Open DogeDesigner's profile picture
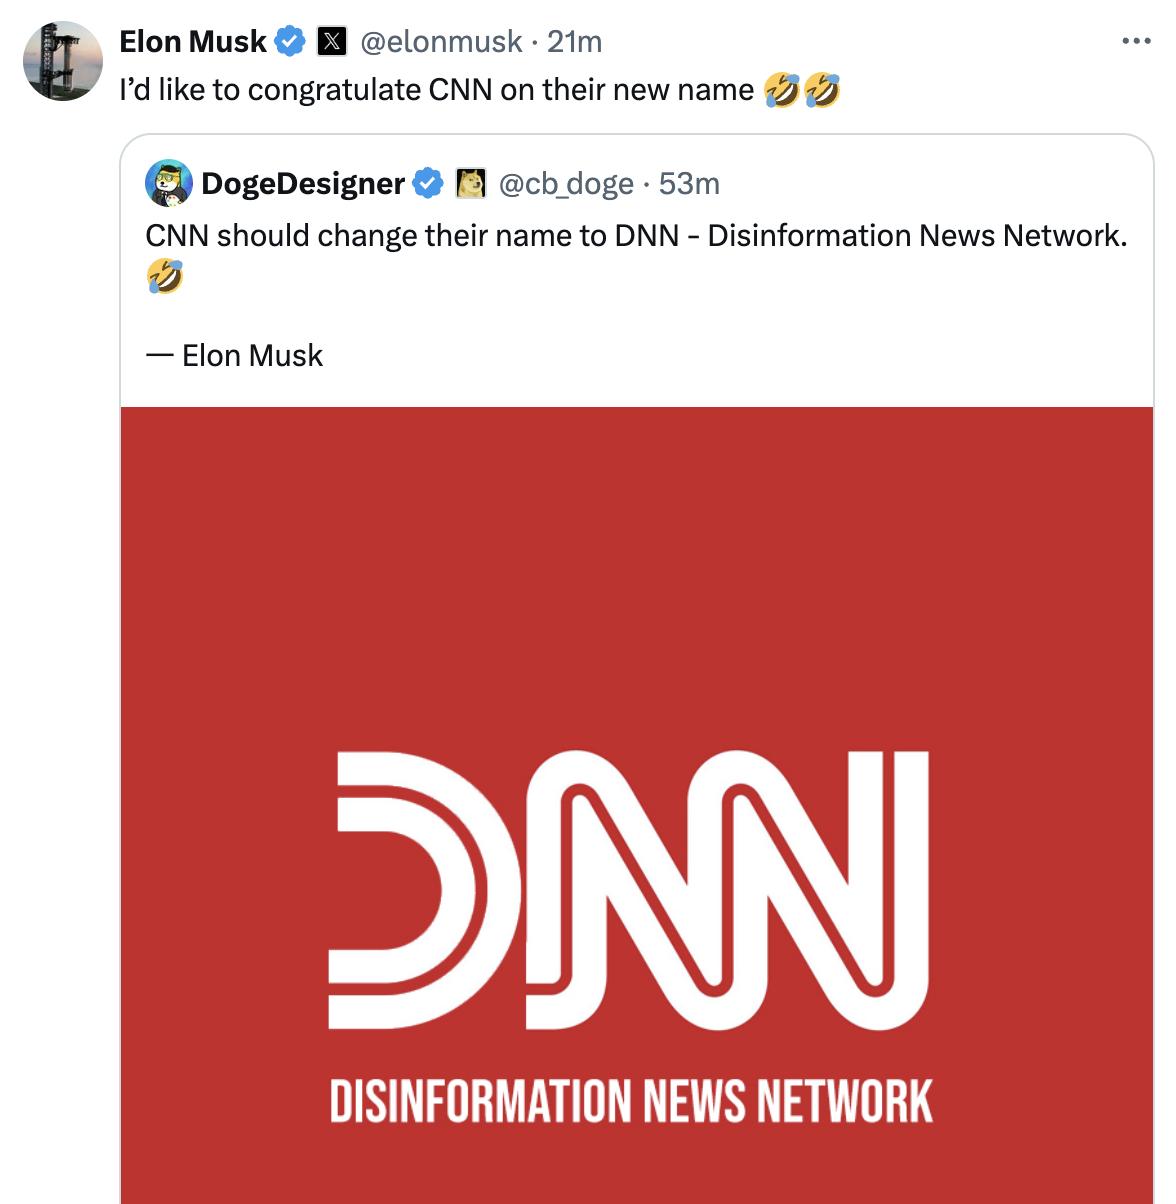This screenshot has height=1204, width=1176. pos(168,183)
